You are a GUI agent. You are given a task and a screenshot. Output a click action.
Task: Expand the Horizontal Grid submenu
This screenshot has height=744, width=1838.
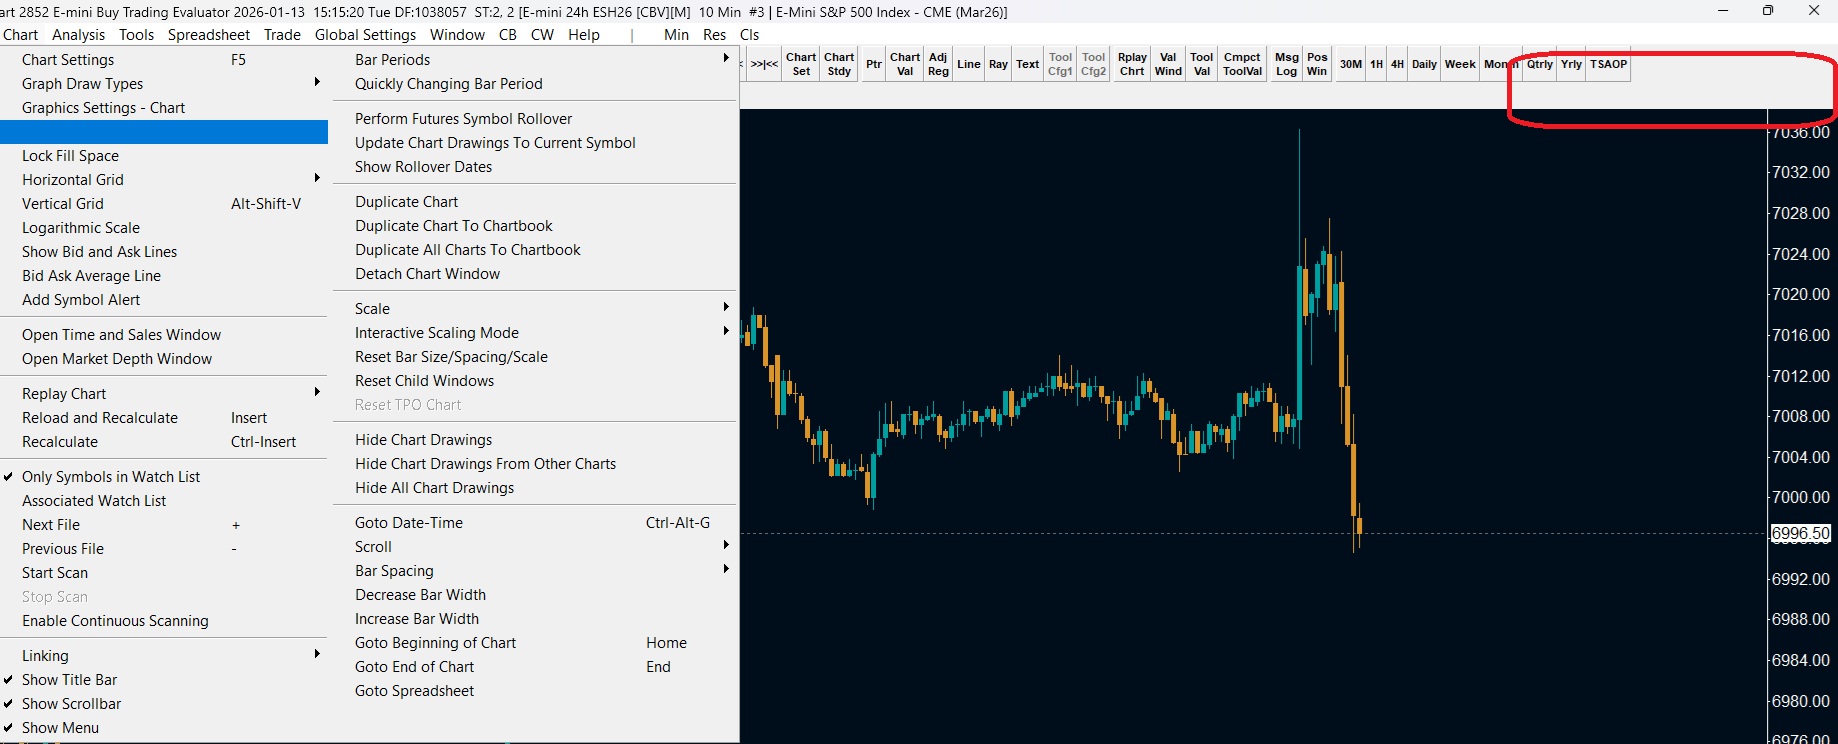click(164, 180)
